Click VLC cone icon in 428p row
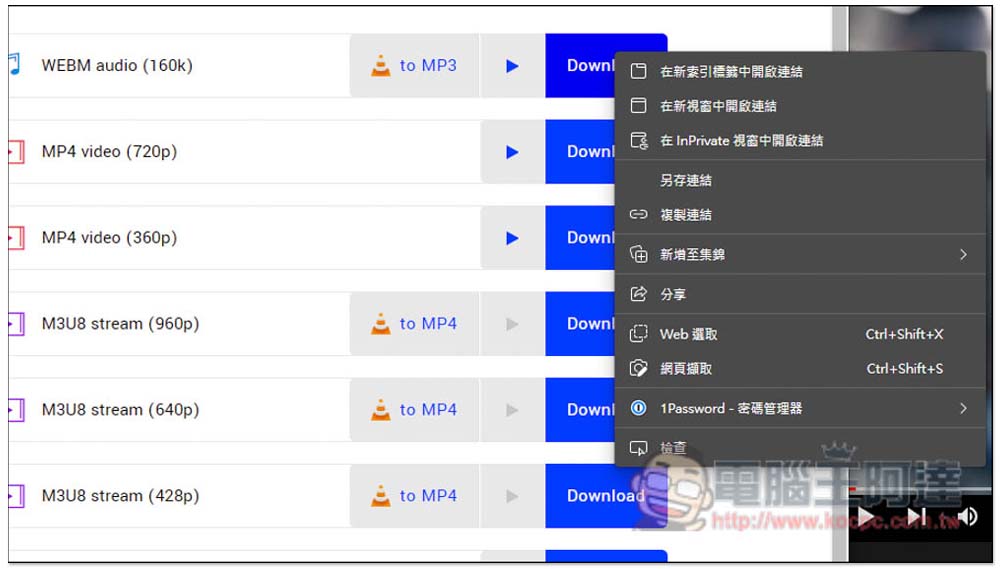The image size is (1000, 569). (x=381, y=496)
